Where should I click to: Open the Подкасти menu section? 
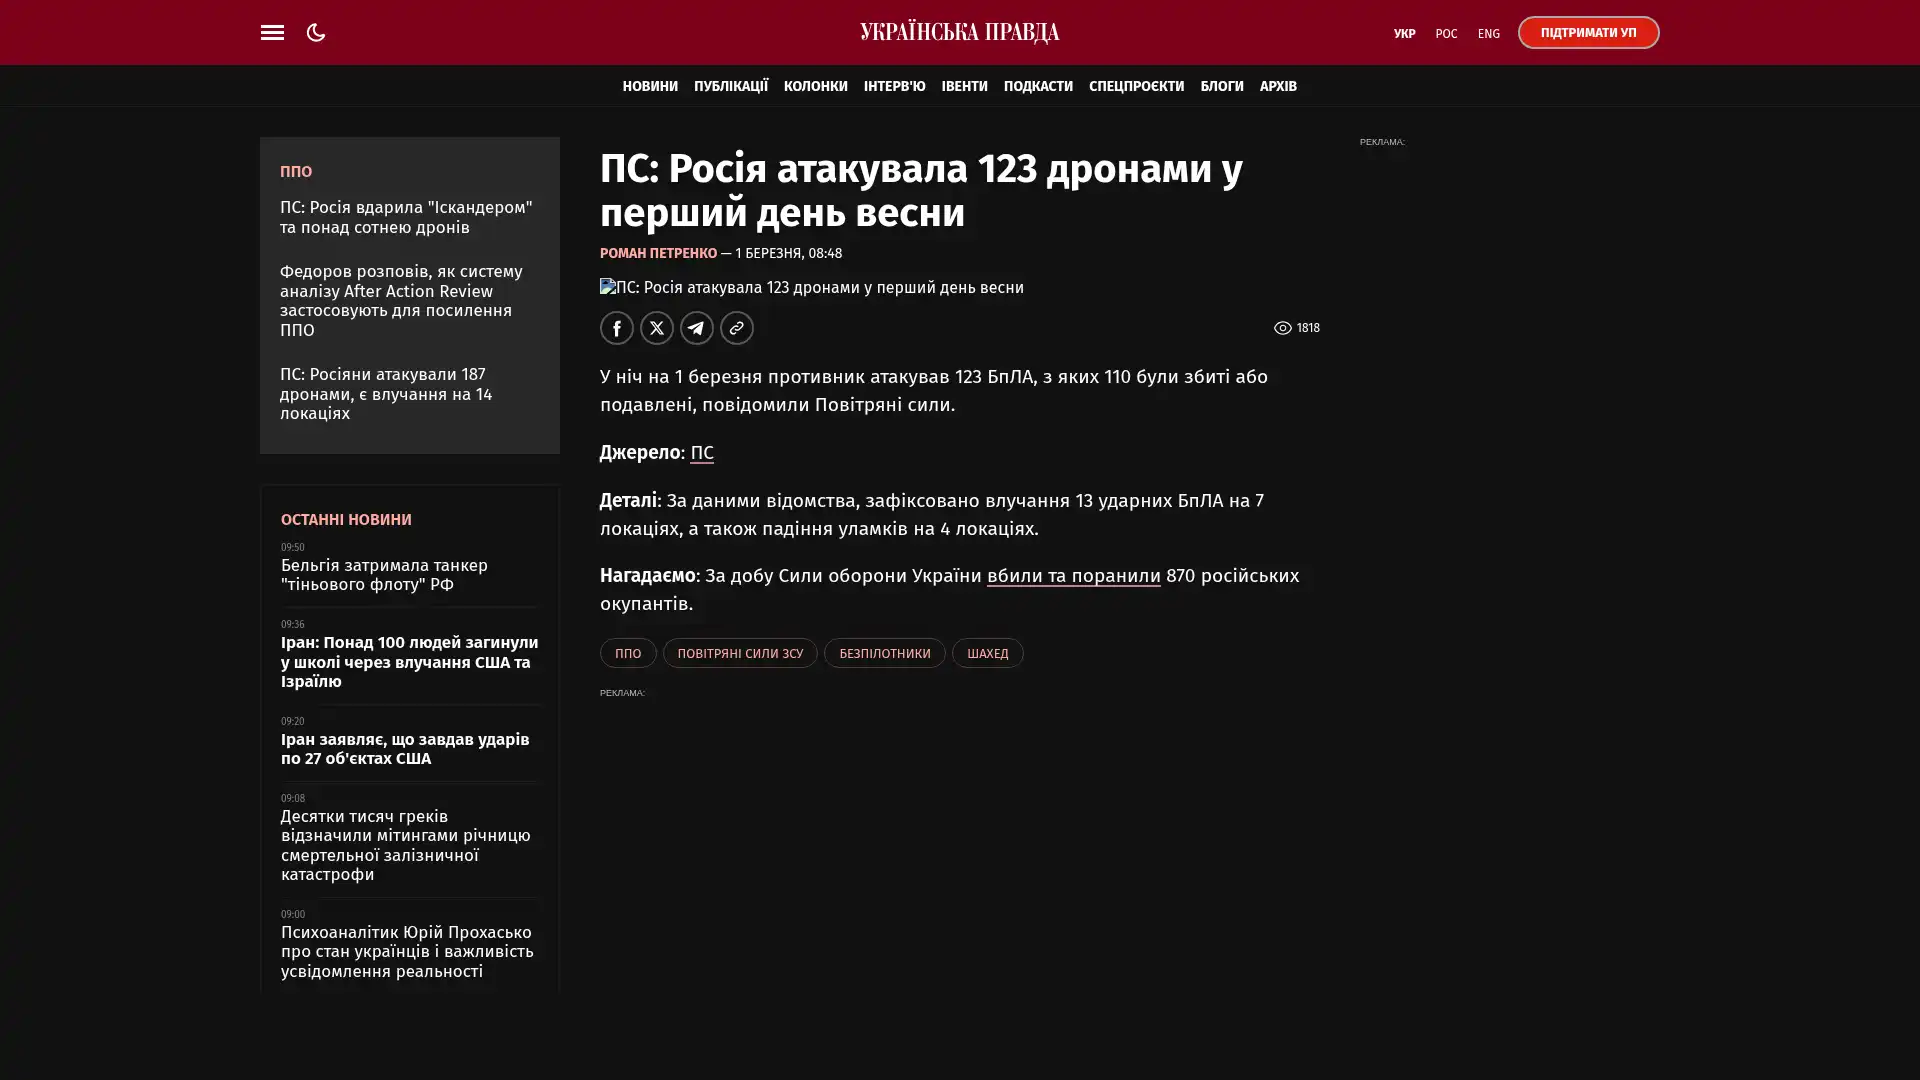[x=1037, y=86]
